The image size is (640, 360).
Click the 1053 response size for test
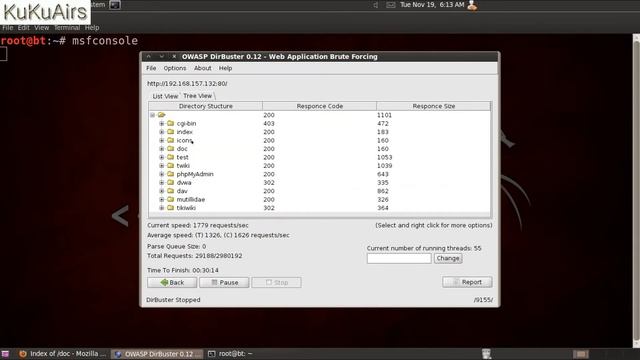384,157
